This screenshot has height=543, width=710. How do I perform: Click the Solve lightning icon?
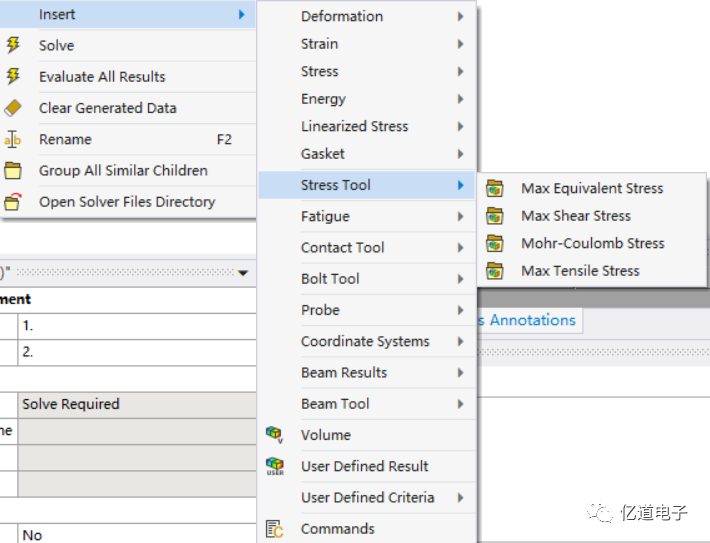pyautogui.click(x=13, y=45)
